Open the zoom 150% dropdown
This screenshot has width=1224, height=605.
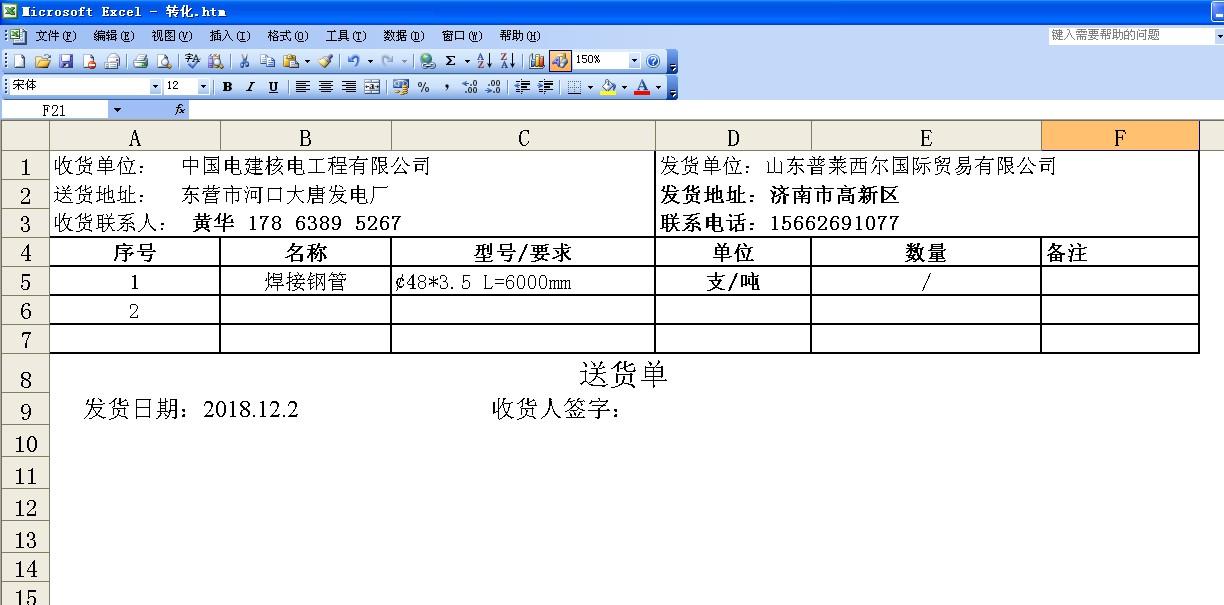pyautogui.click(x=634, y=61)
